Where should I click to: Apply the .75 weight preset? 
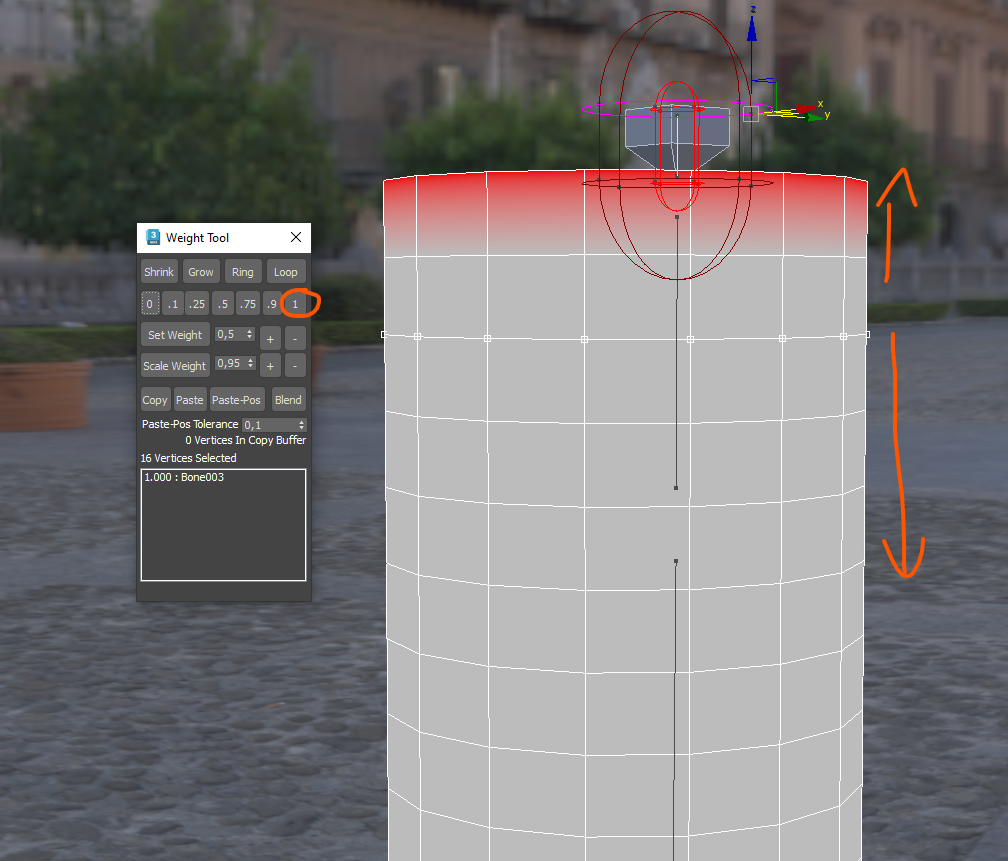point(248,304)
